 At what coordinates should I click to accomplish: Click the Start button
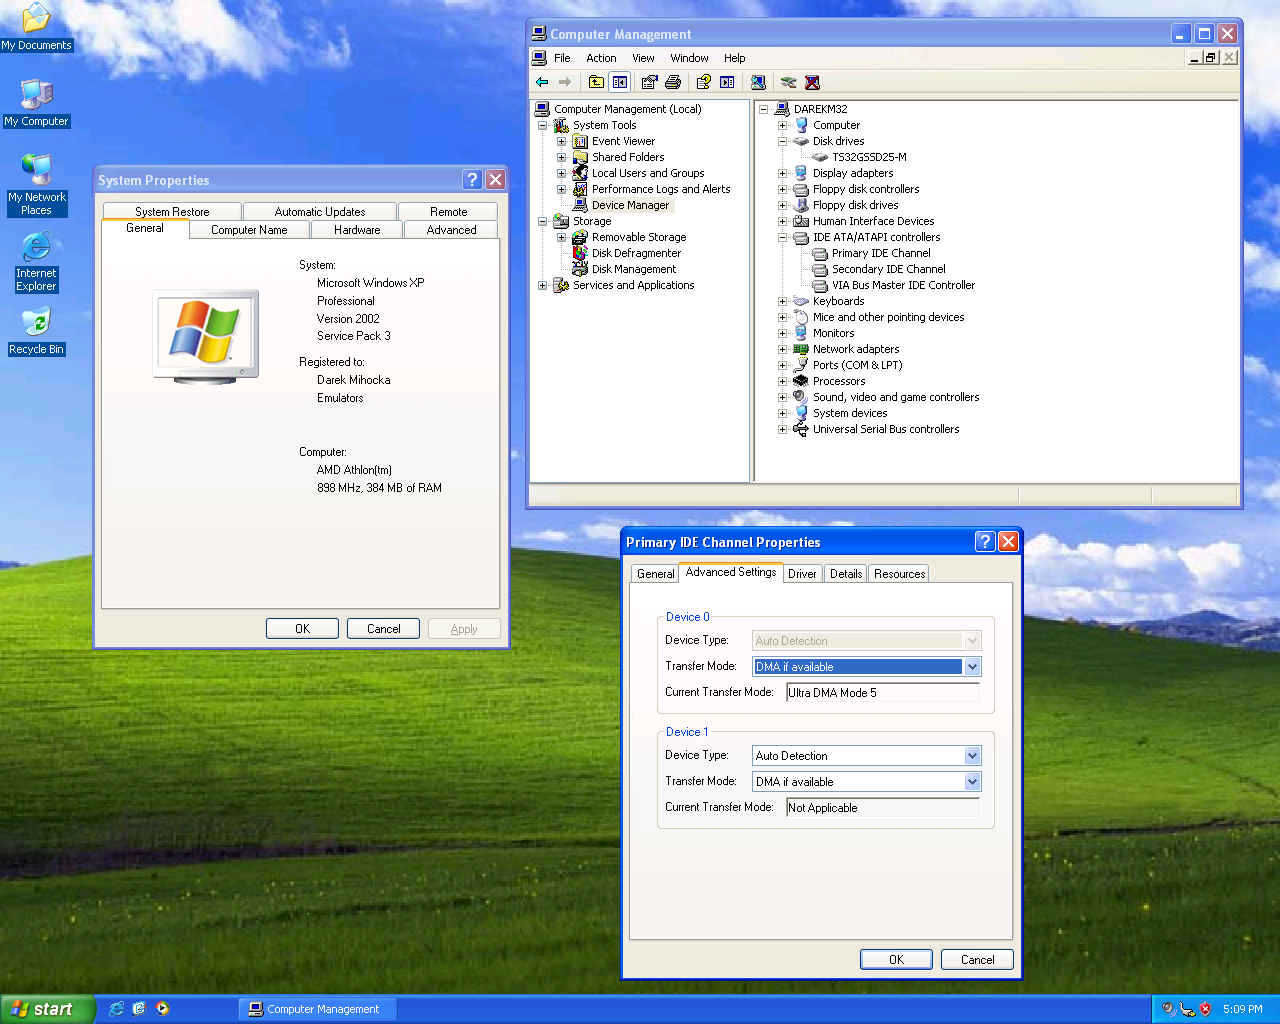tap(48, 1009)
